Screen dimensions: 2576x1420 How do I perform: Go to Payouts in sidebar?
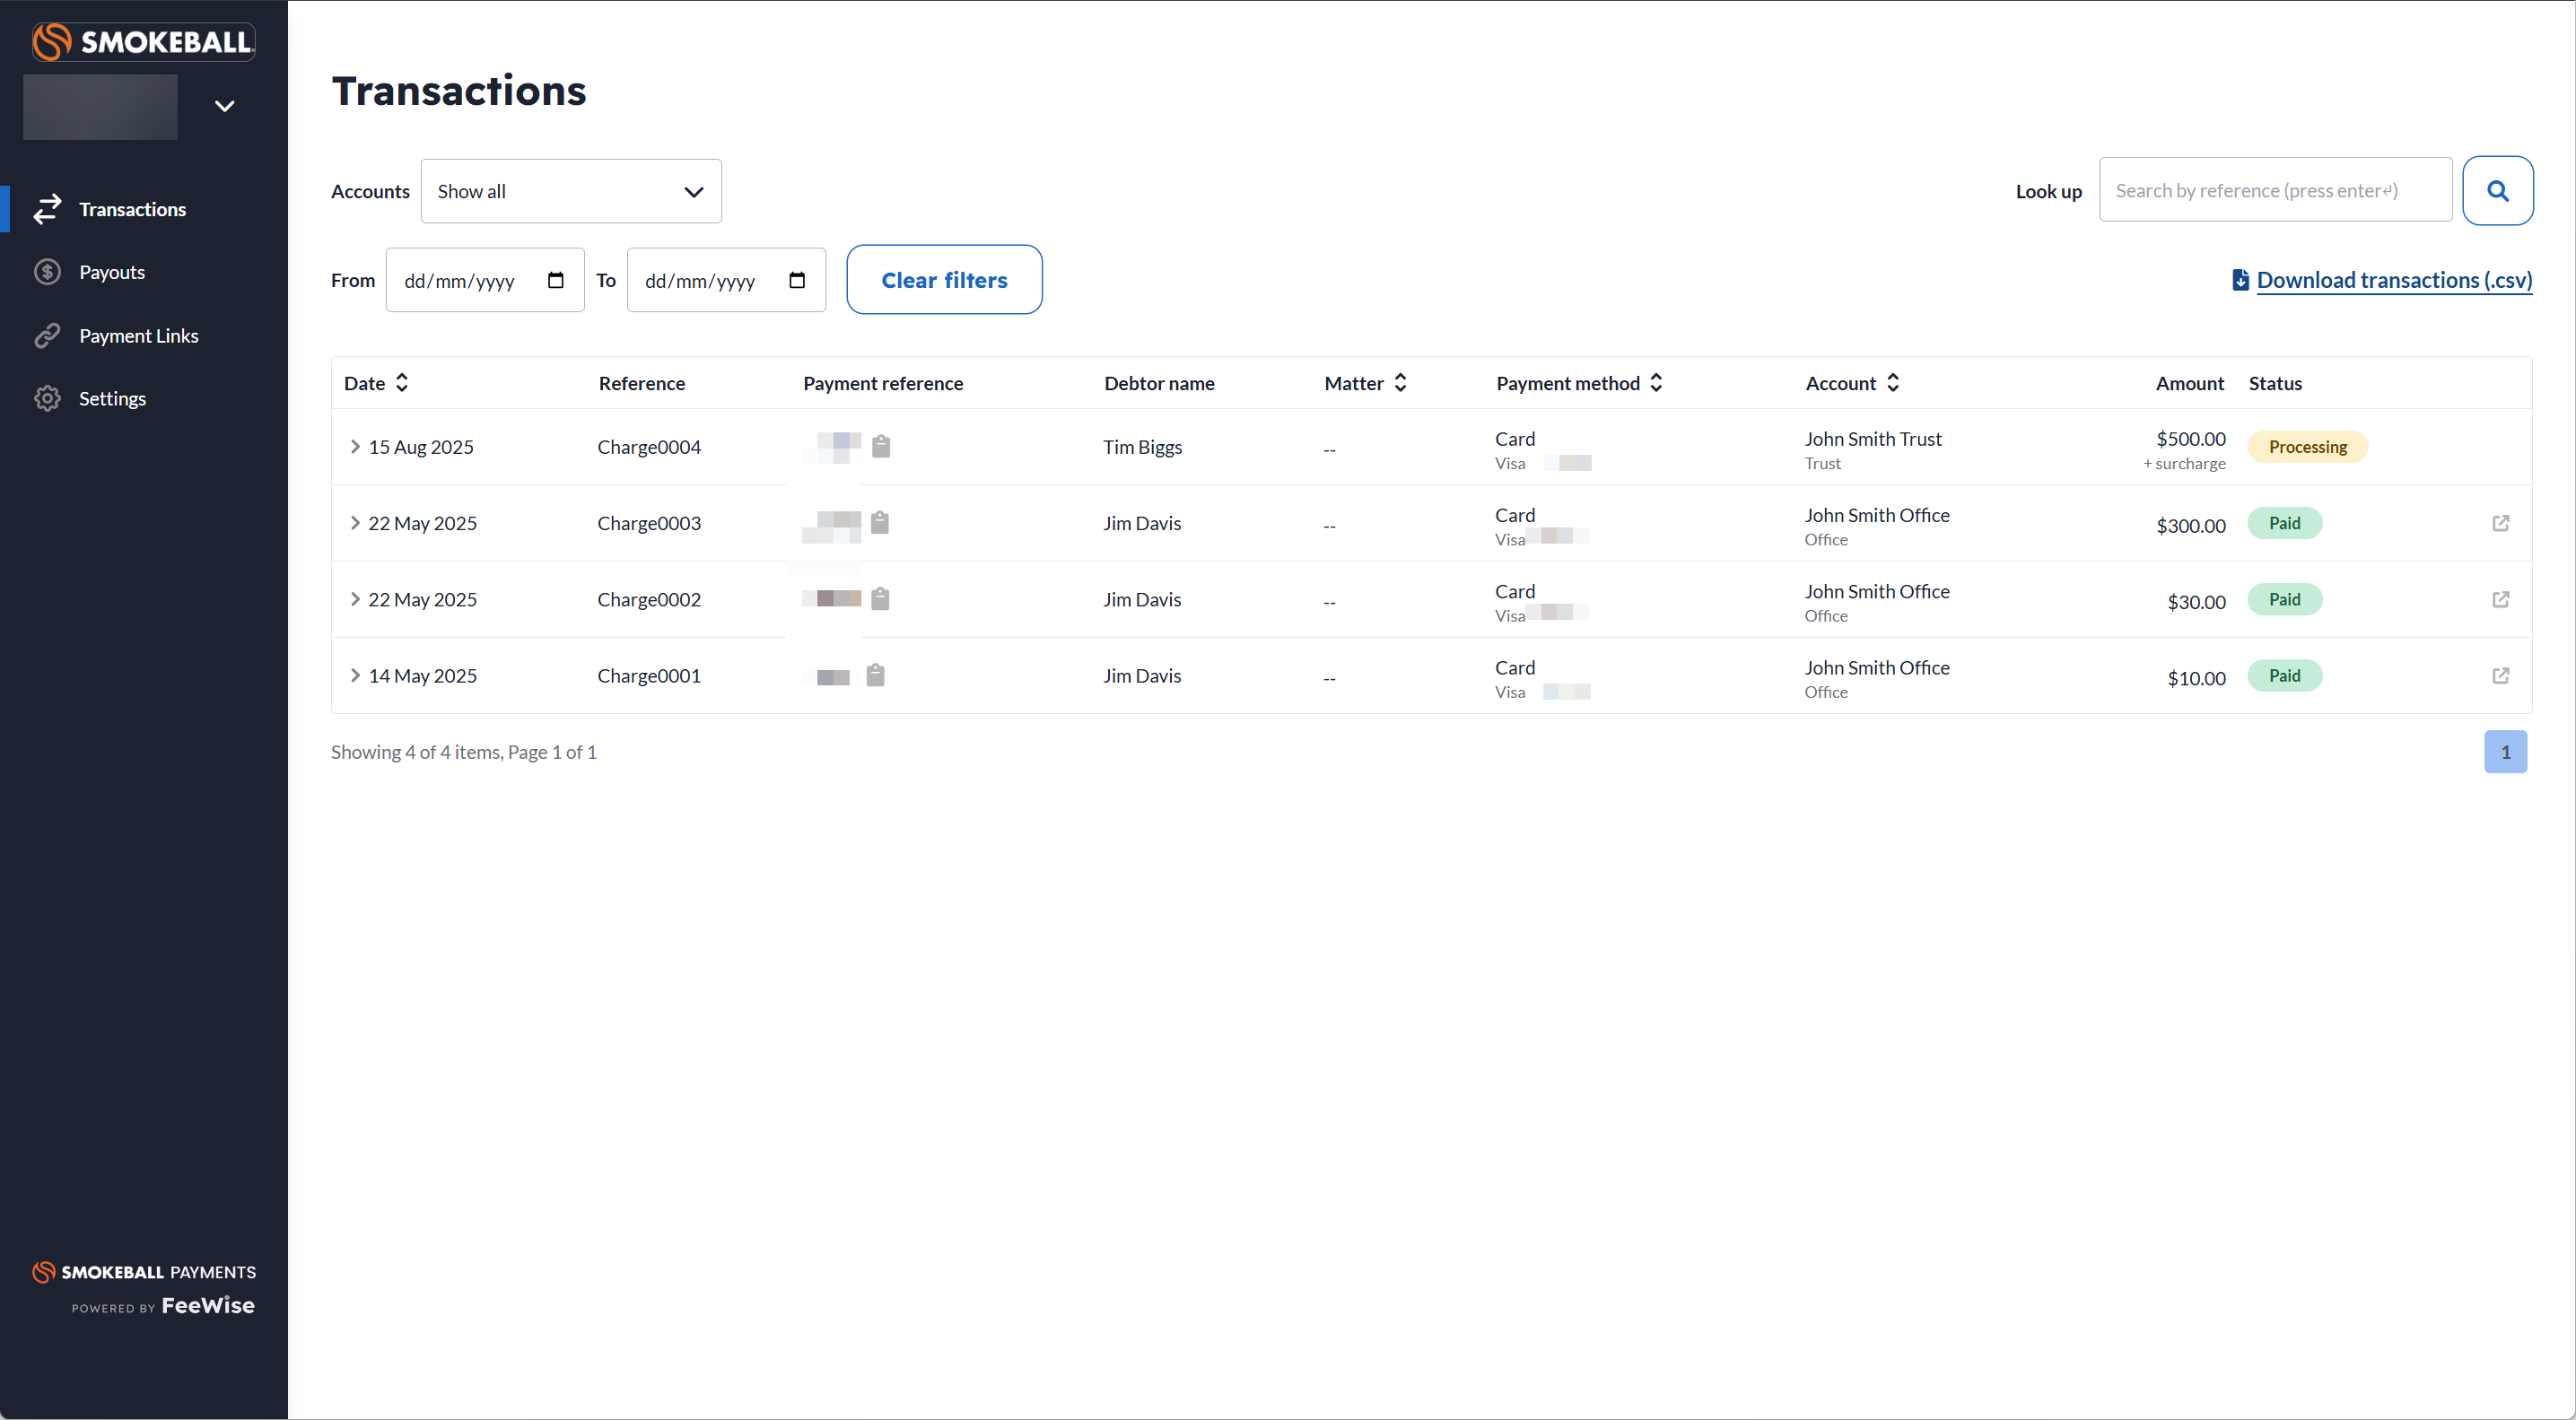[x=112, y=272]
